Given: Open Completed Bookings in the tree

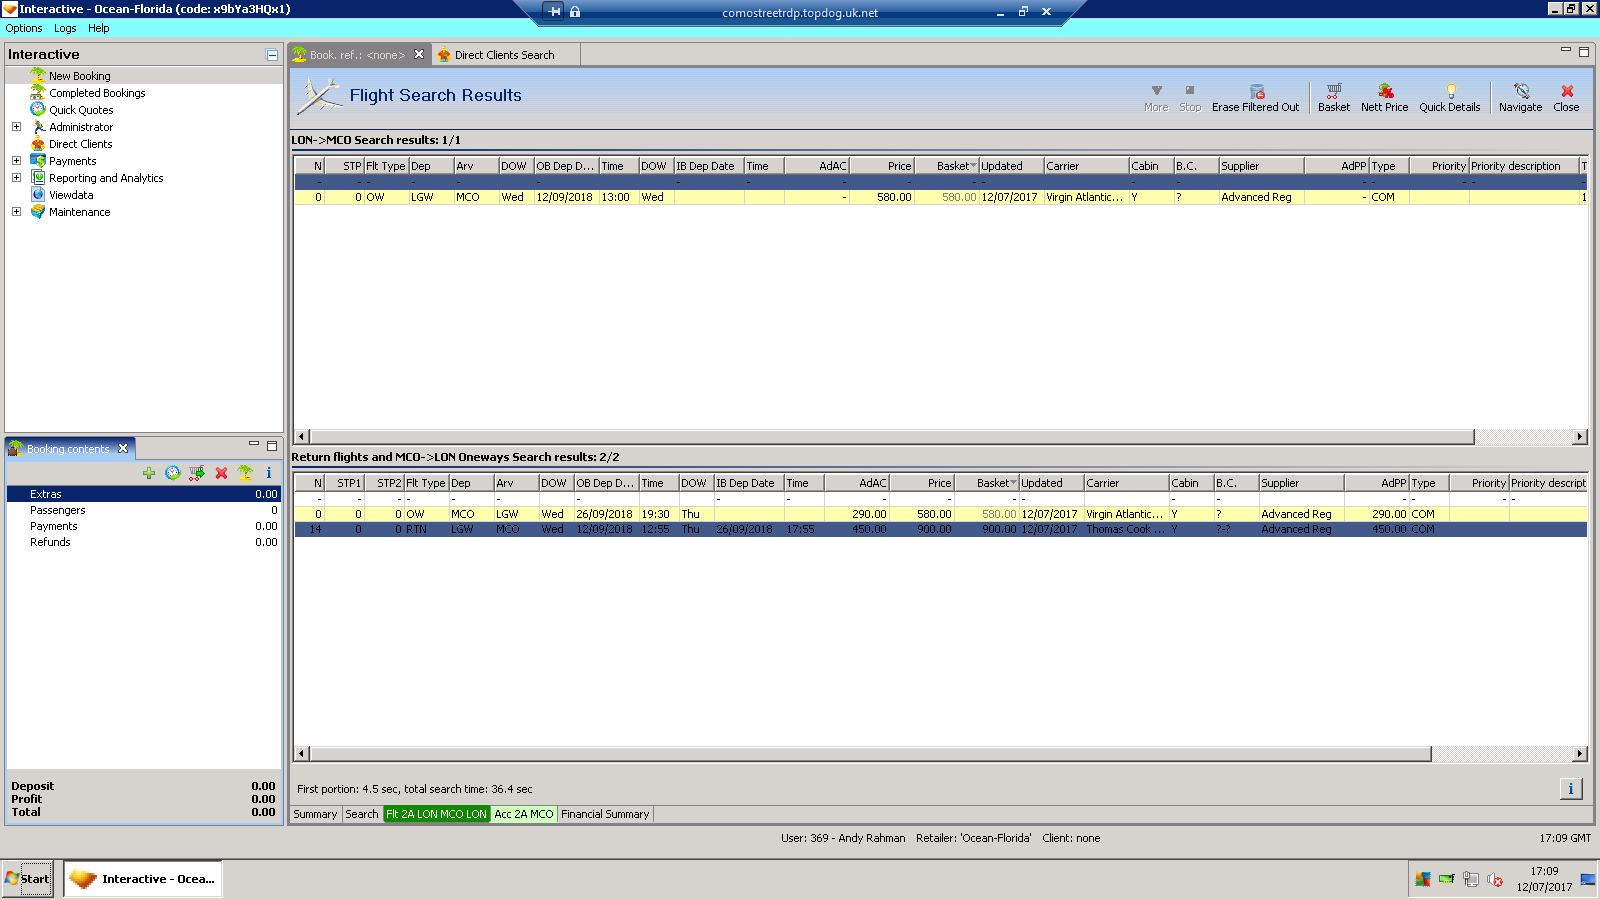Looking at the screenshot, I should tap(97, 93).
